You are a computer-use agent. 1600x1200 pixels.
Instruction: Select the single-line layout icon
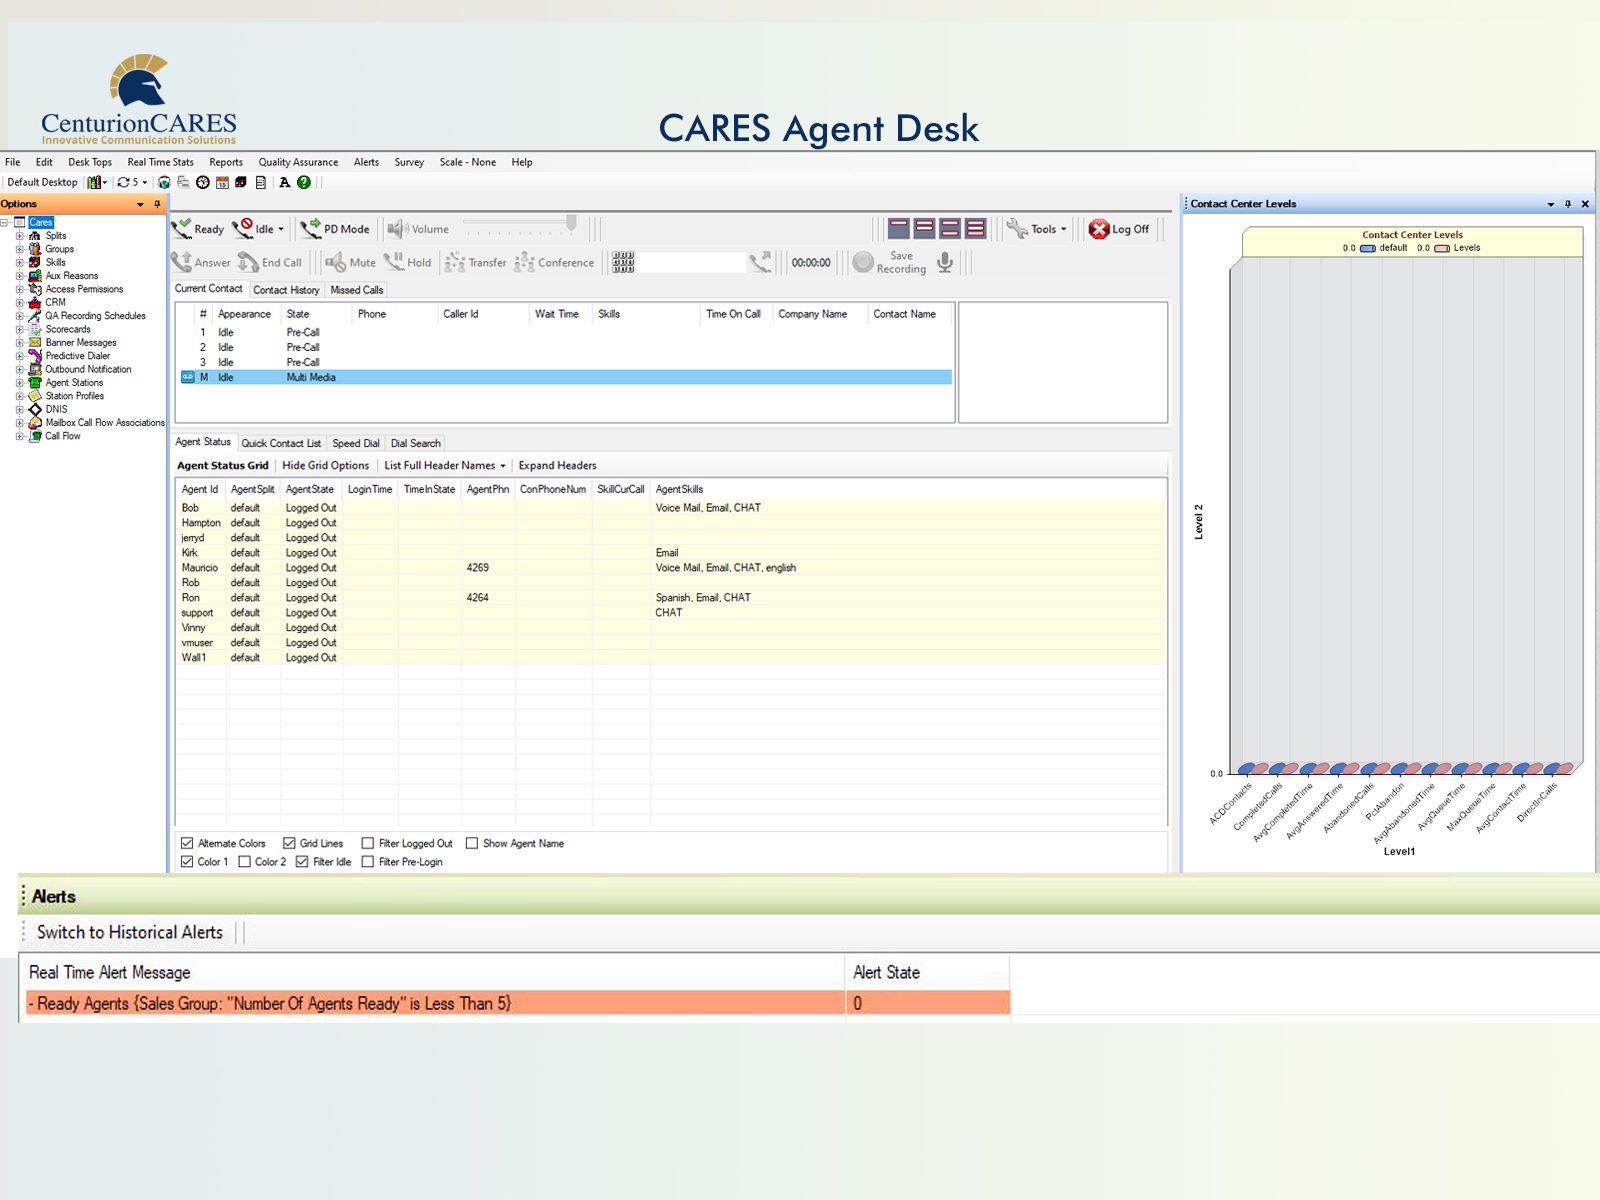tap(899, 229)
